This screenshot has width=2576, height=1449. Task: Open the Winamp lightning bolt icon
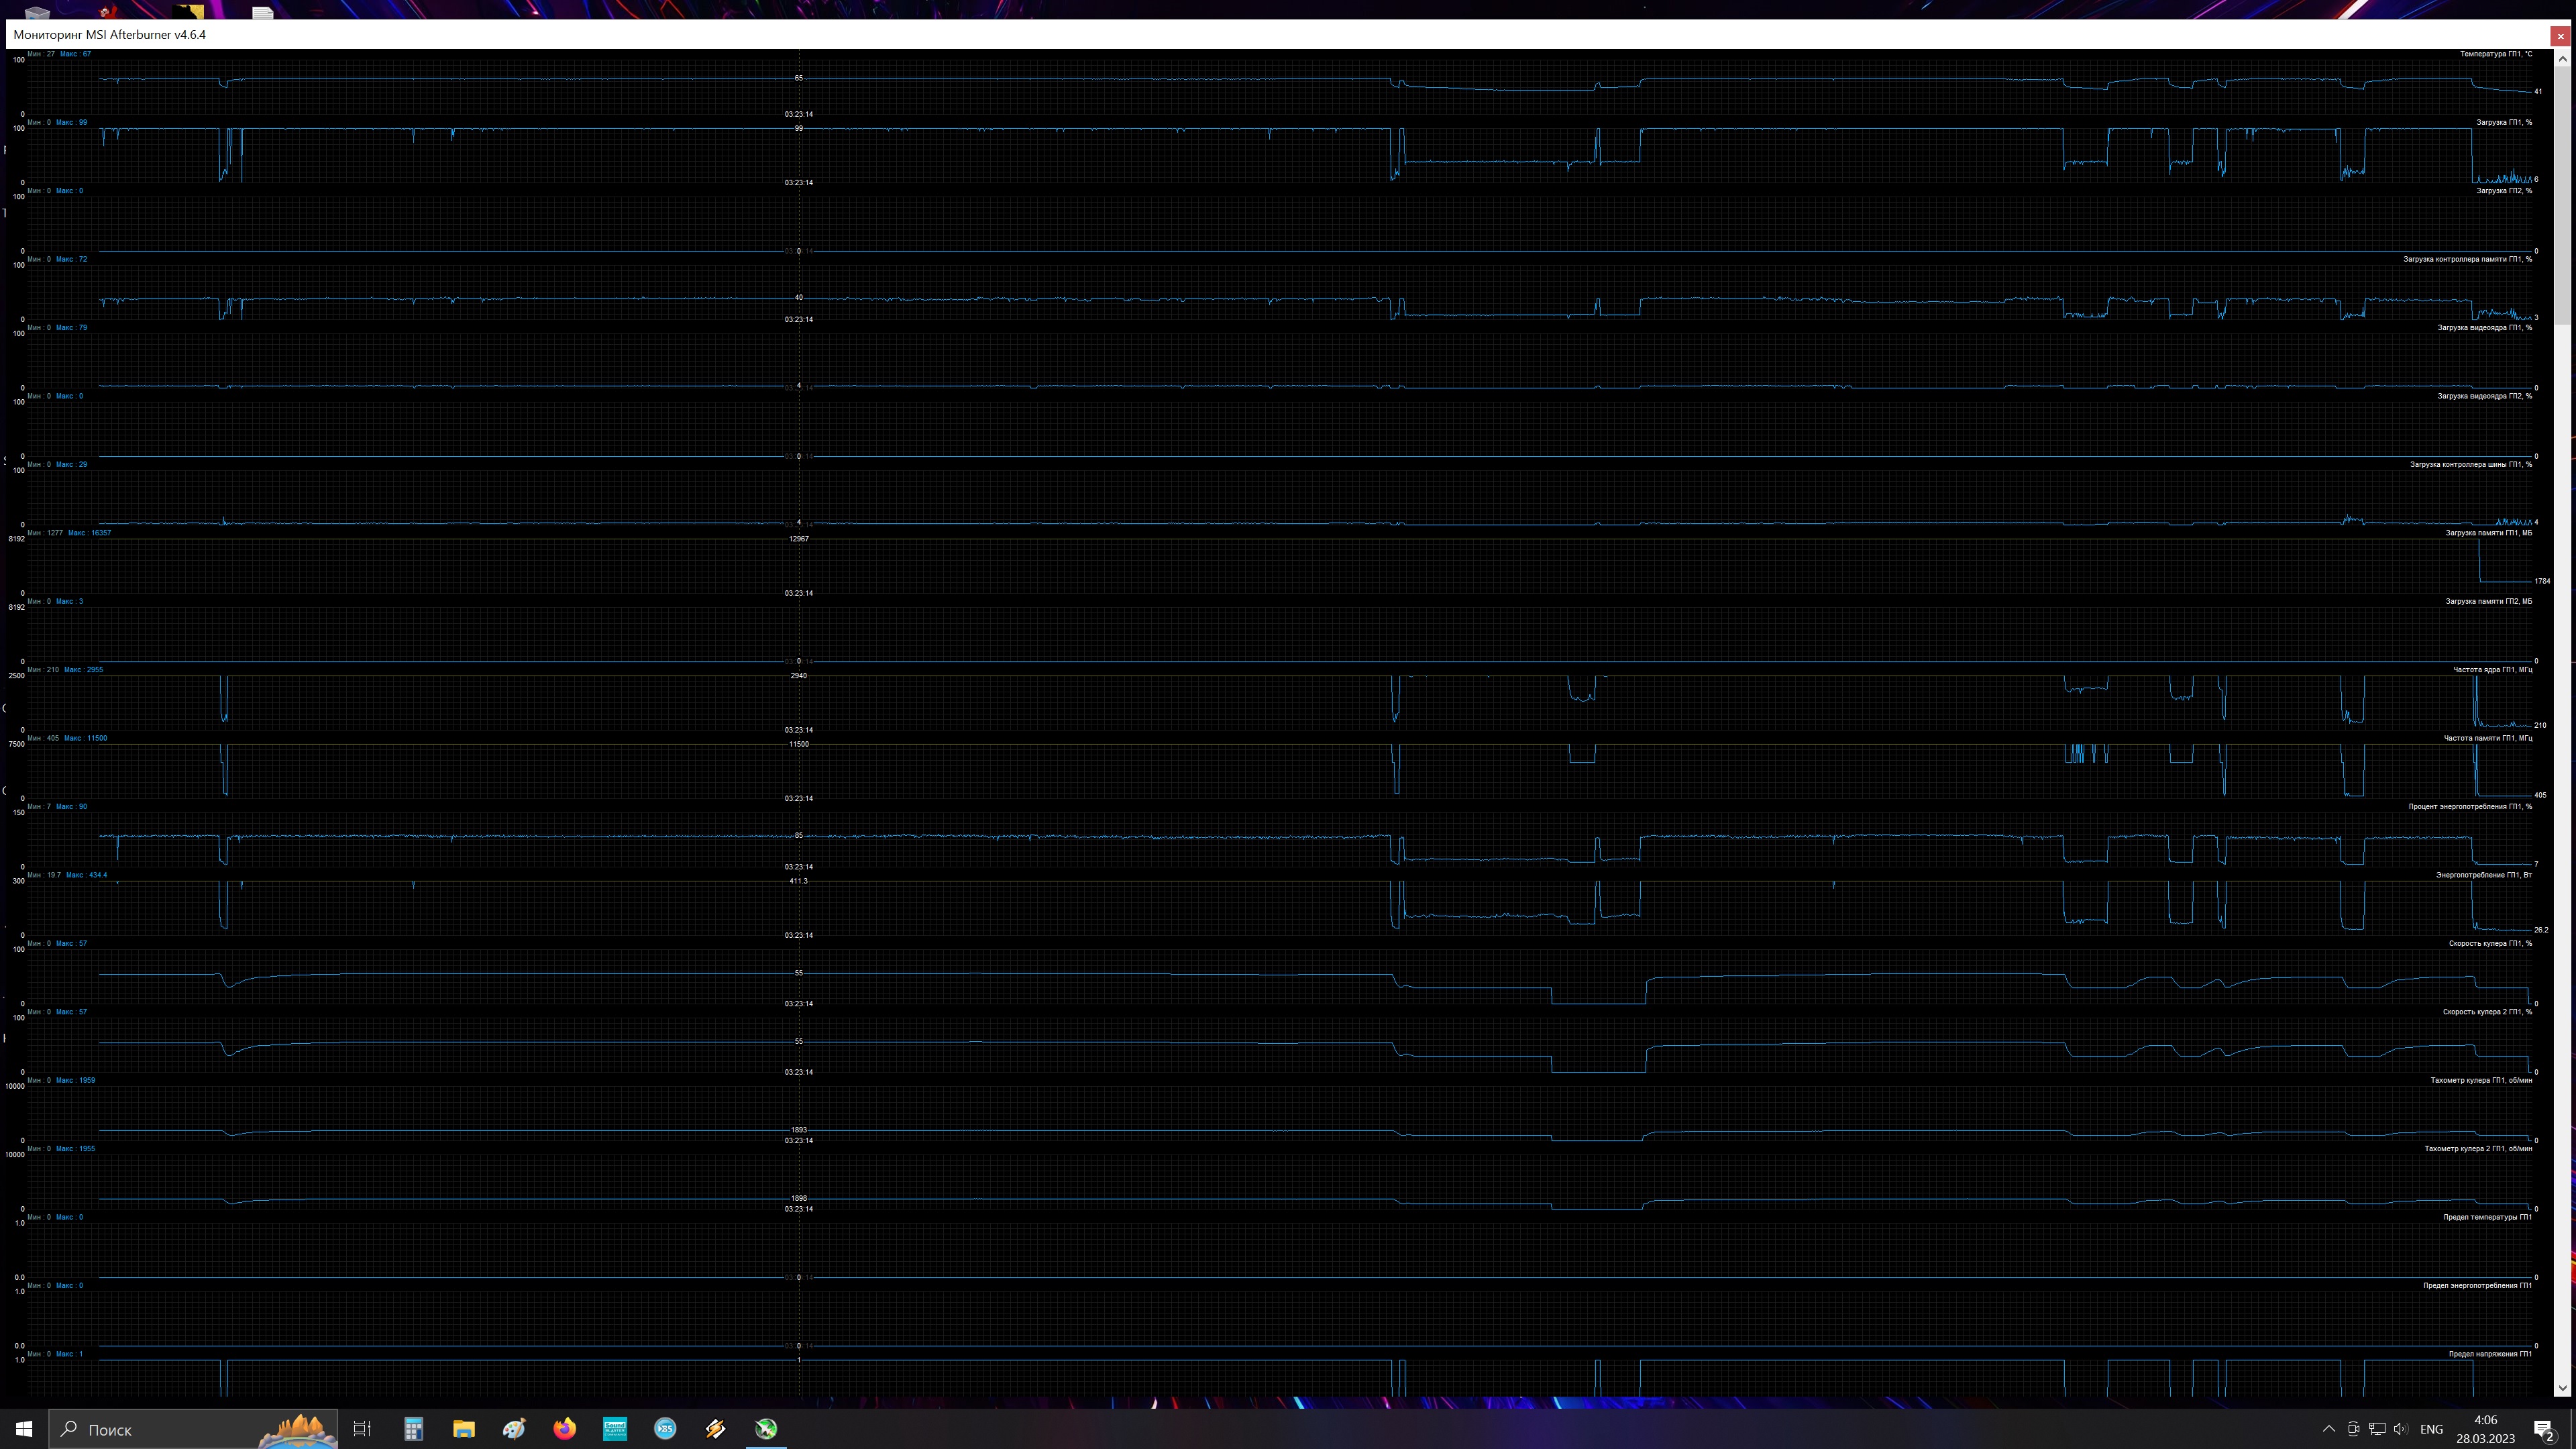715,1429
